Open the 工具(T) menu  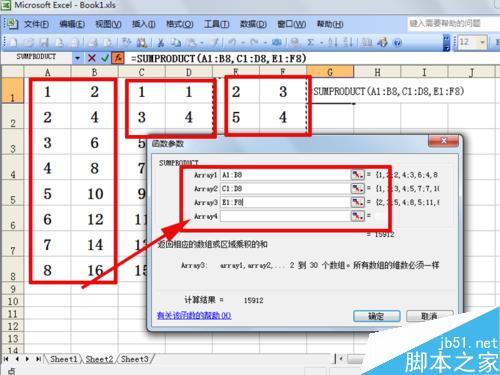point(216,24)
